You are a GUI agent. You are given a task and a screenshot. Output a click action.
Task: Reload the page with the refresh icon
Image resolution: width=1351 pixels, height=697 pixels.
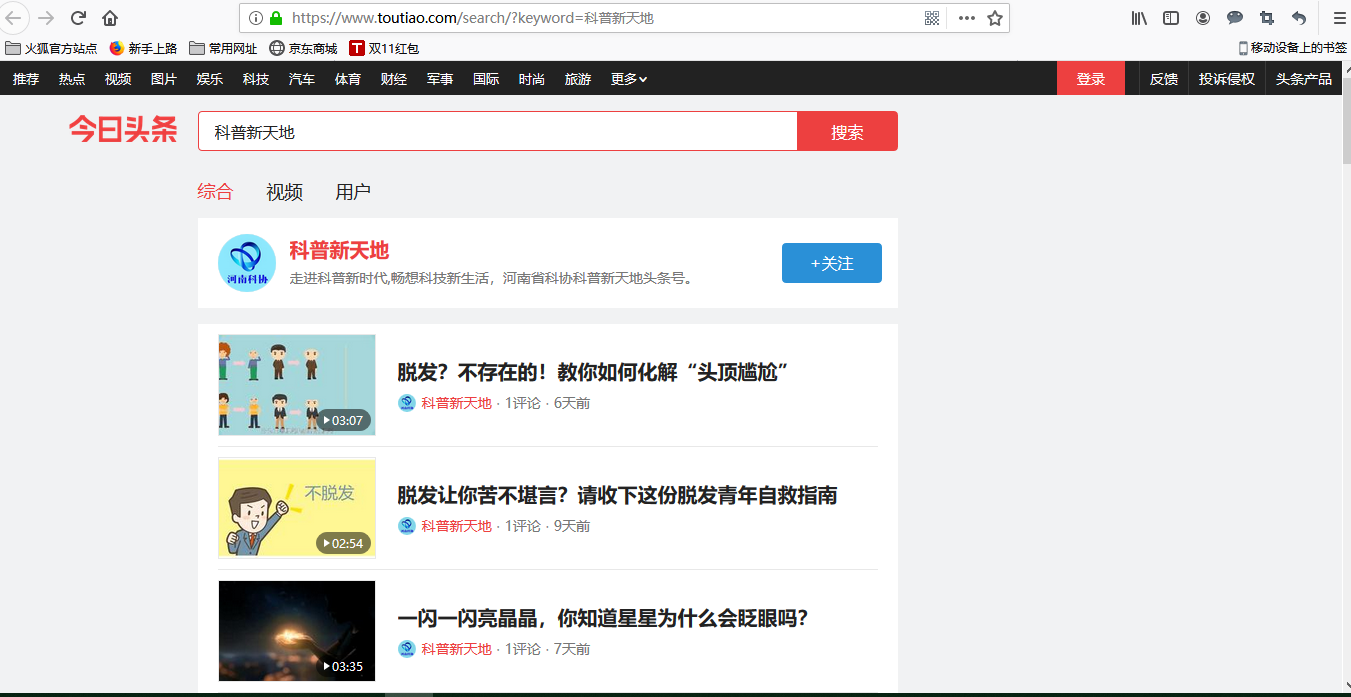[x=78, y=18]
